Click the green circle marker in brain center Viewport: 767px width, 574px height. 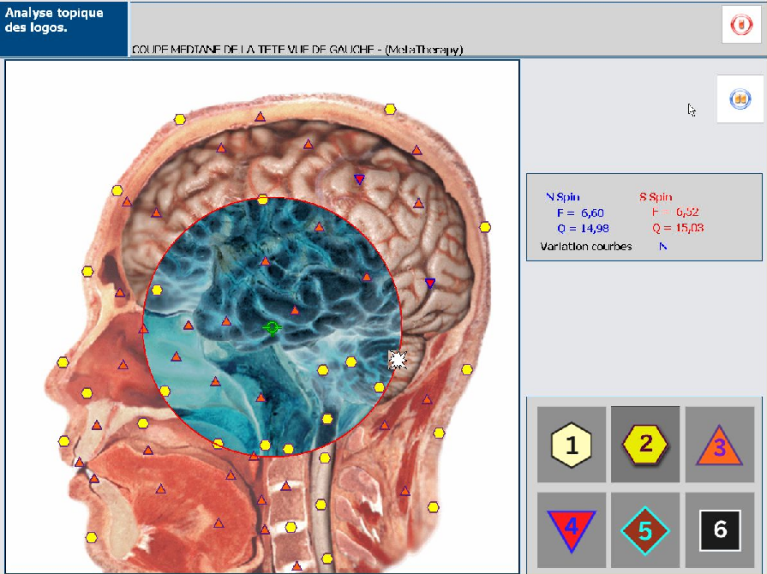pos(272,327)
